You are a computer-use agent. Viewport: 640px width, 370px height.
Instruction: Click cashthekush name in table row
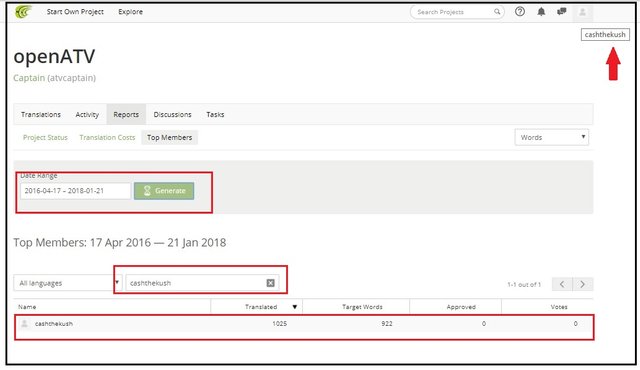54,323
